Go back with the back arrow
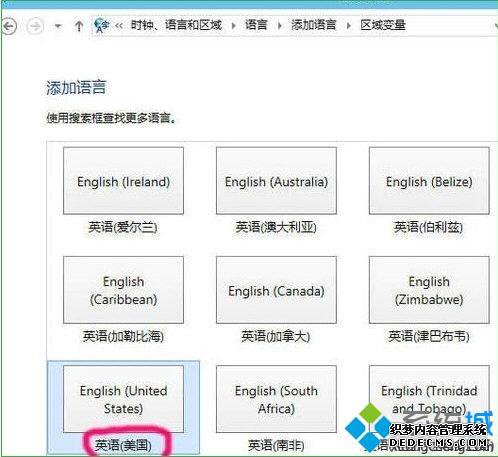This screenshot has height=457, width=498. (x=9, y=26)
